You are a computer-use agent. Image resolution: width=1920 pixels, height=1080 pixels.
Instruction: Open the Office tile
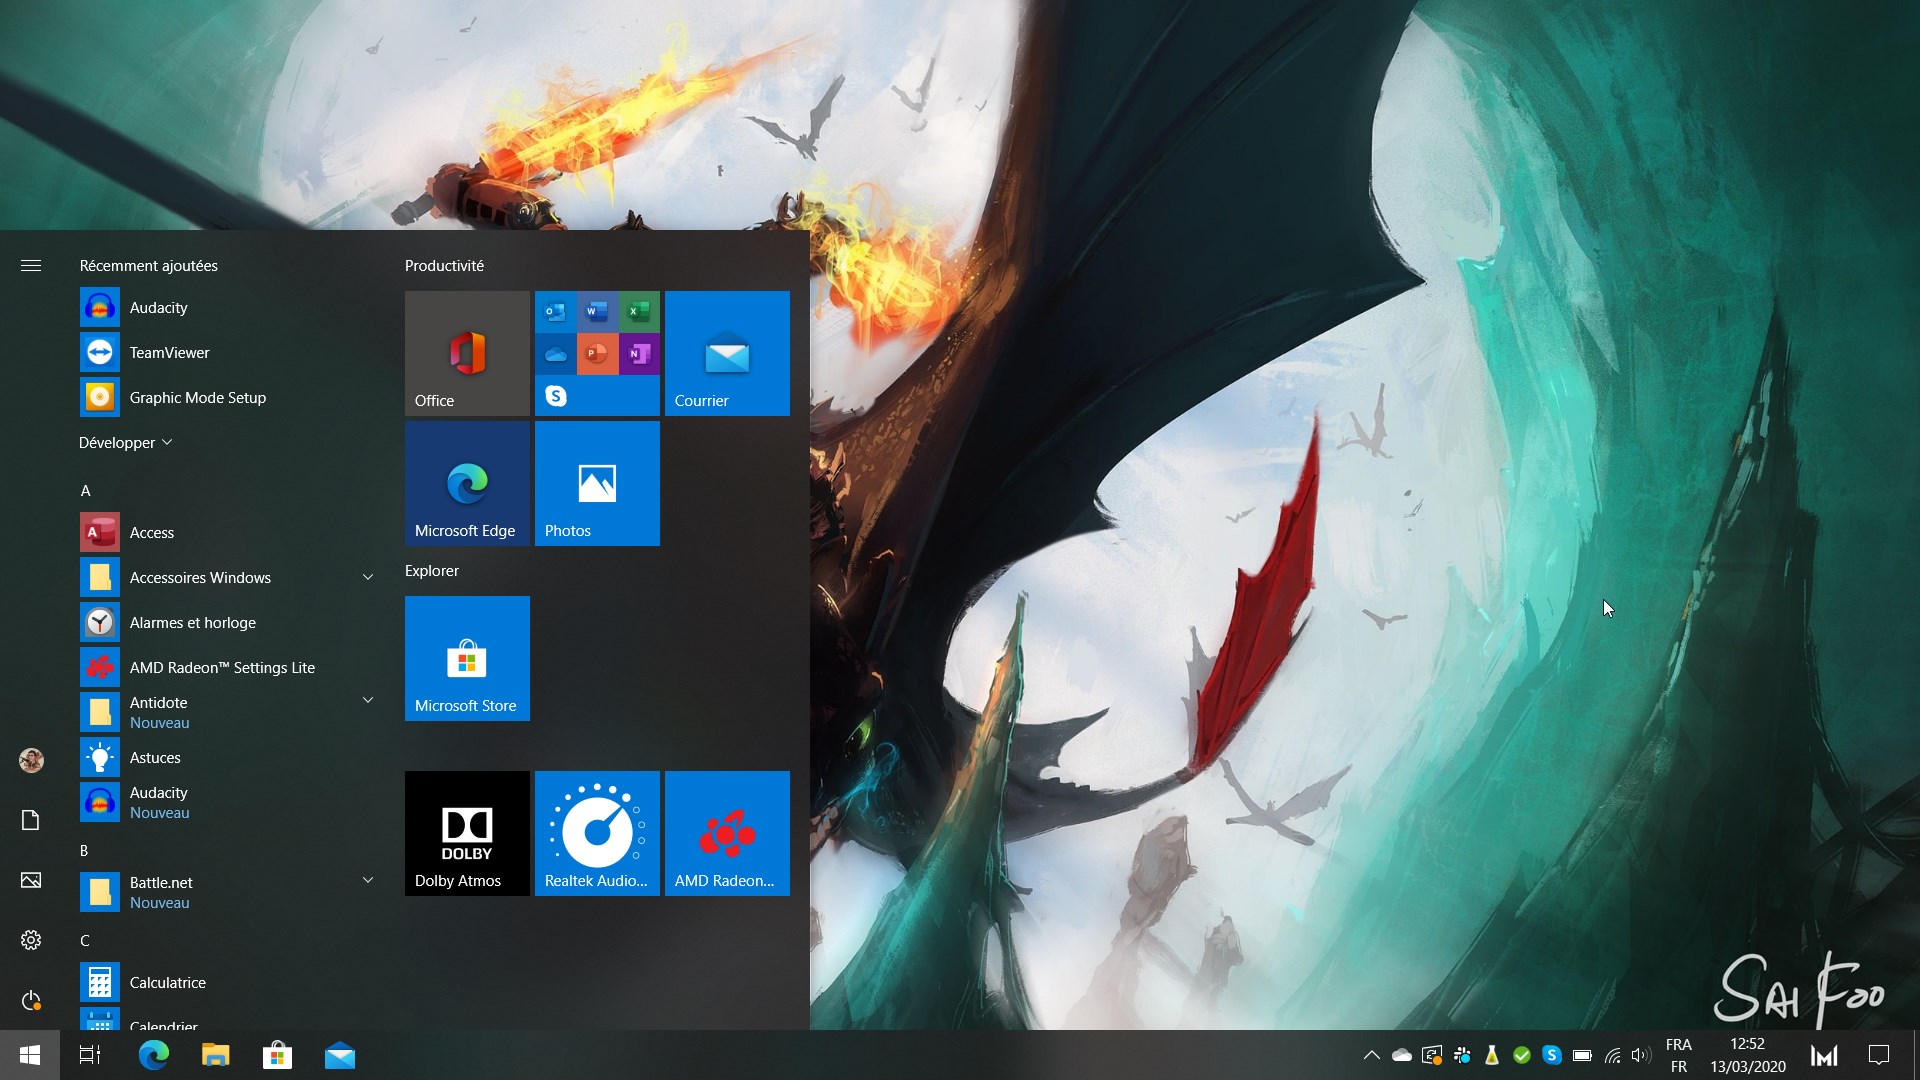point(467,353)
